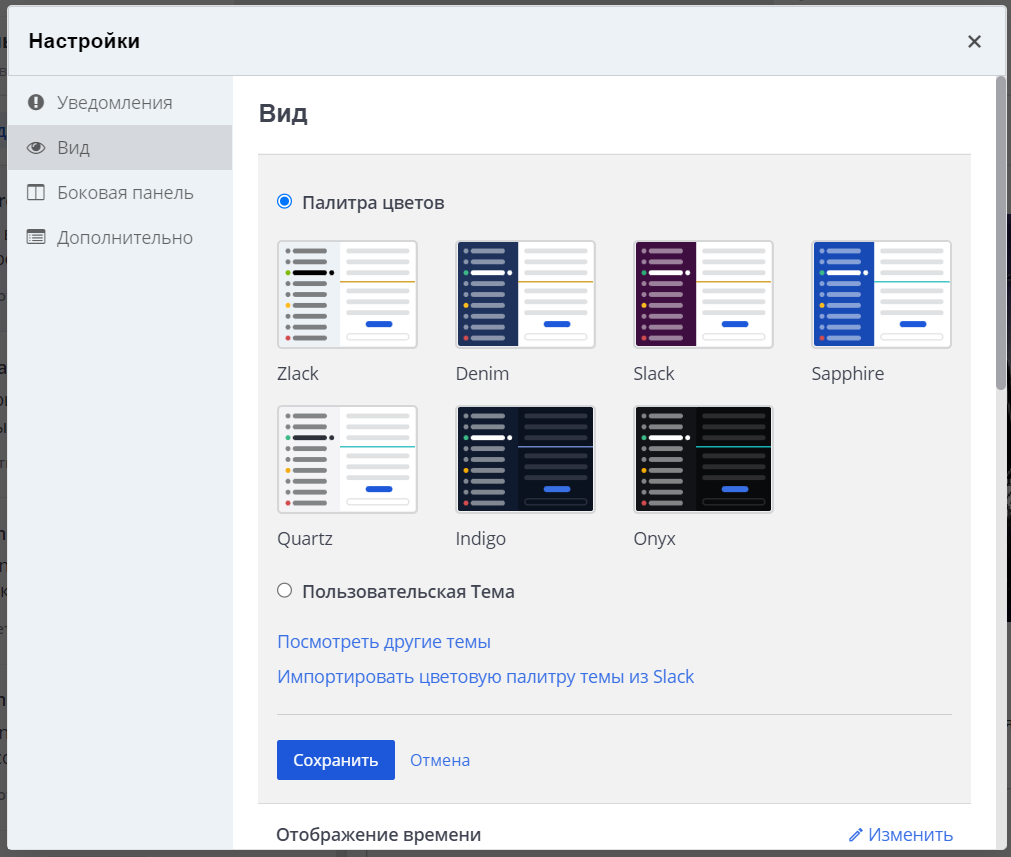
Task: Click the Дополнительно list icon
Action: (x=37, y=238)
